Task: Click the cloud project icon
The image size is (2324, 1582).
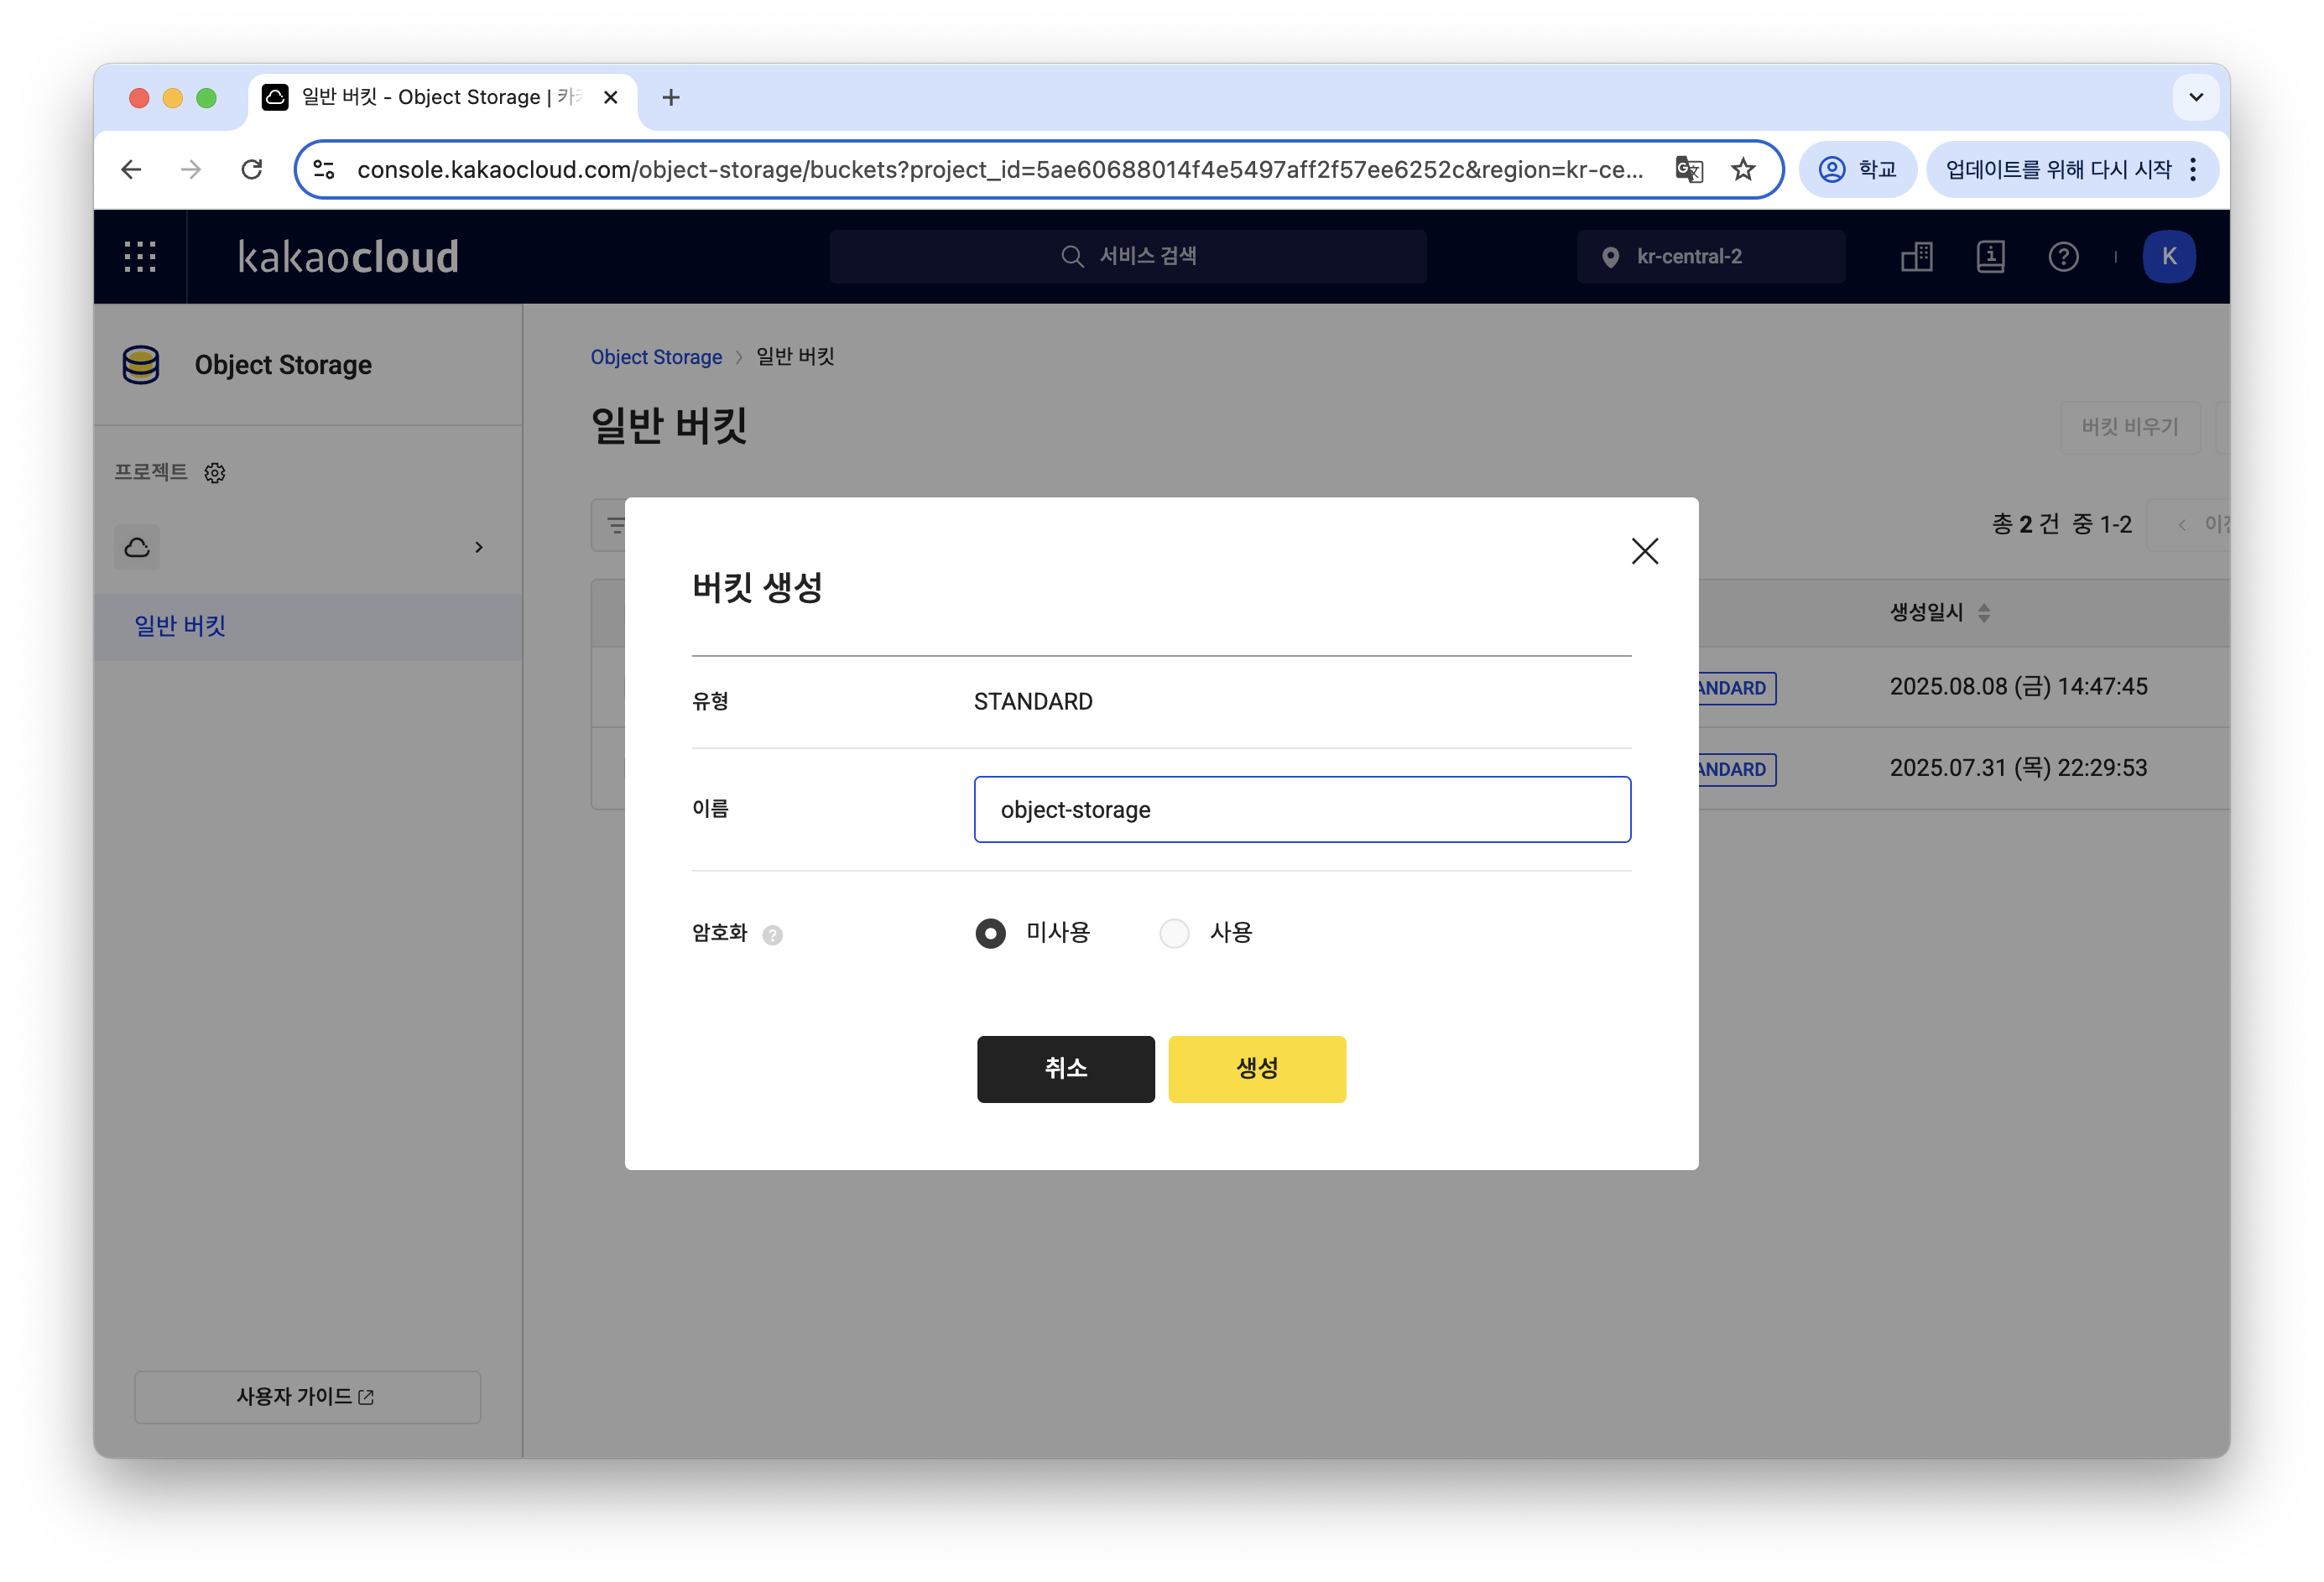Action: [137, 547]
